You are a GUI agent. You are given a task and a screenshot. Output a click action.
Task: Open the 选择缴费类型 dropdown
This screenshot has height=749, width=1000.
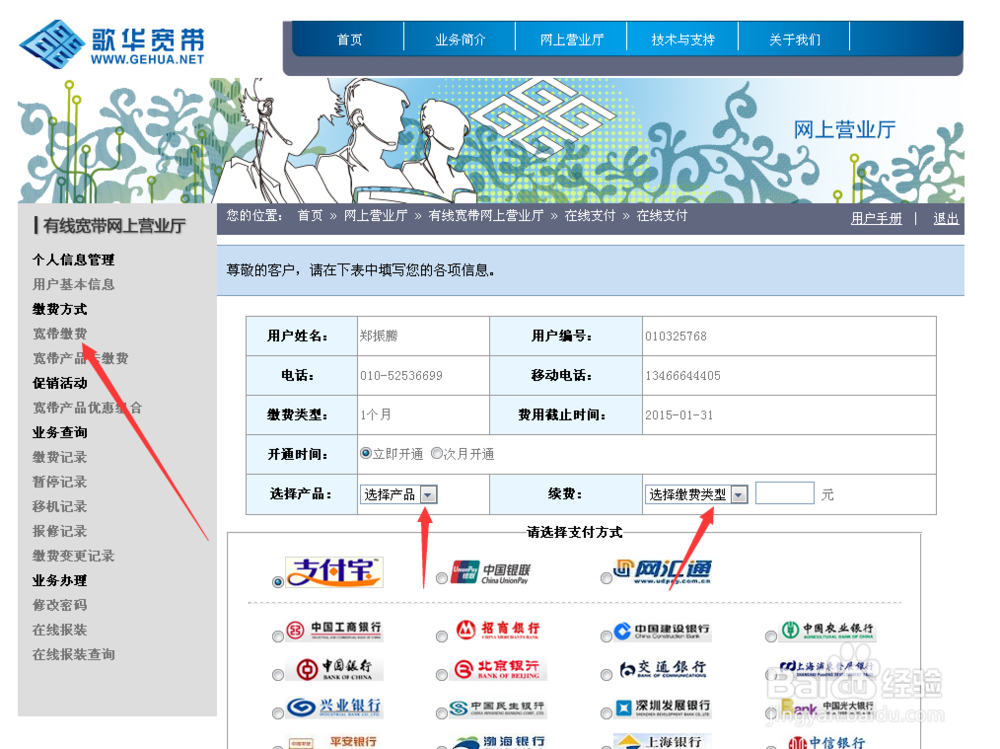696,494
